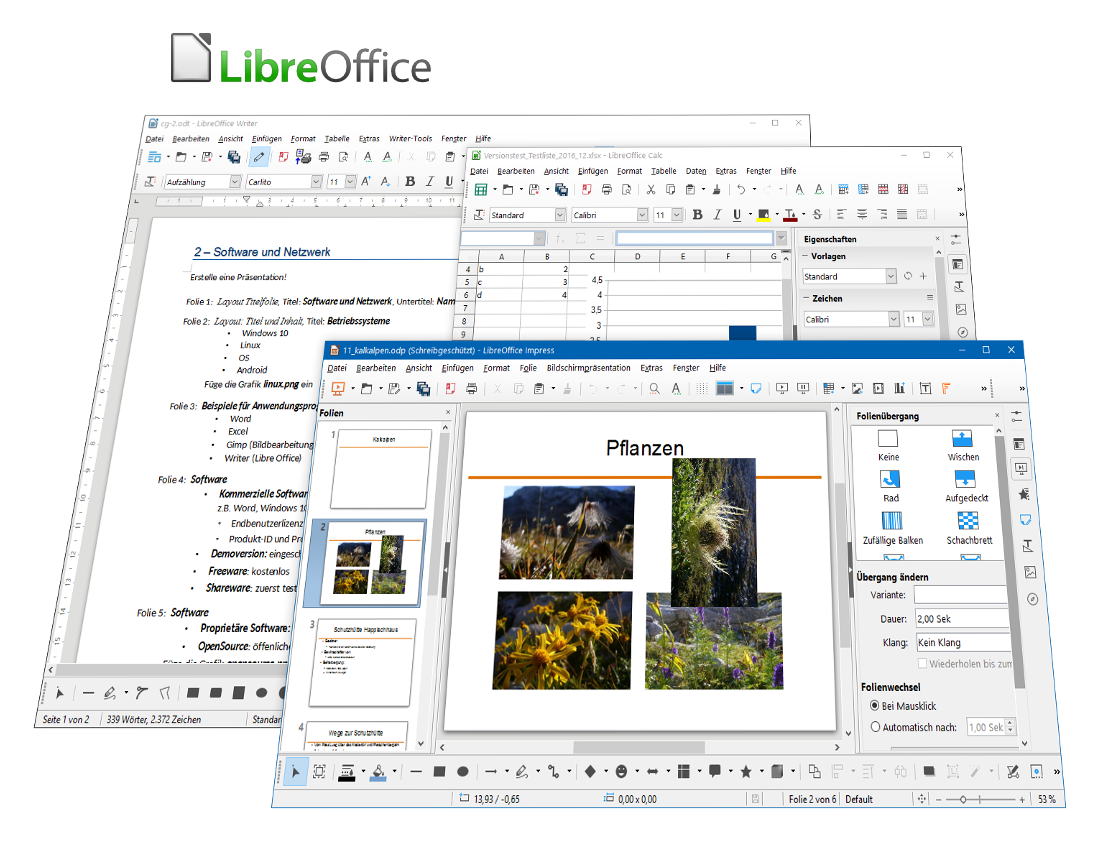Pick the Ellipse tool in Impress drawing bar
The image size is (1105, 853).
pos(462,772)
